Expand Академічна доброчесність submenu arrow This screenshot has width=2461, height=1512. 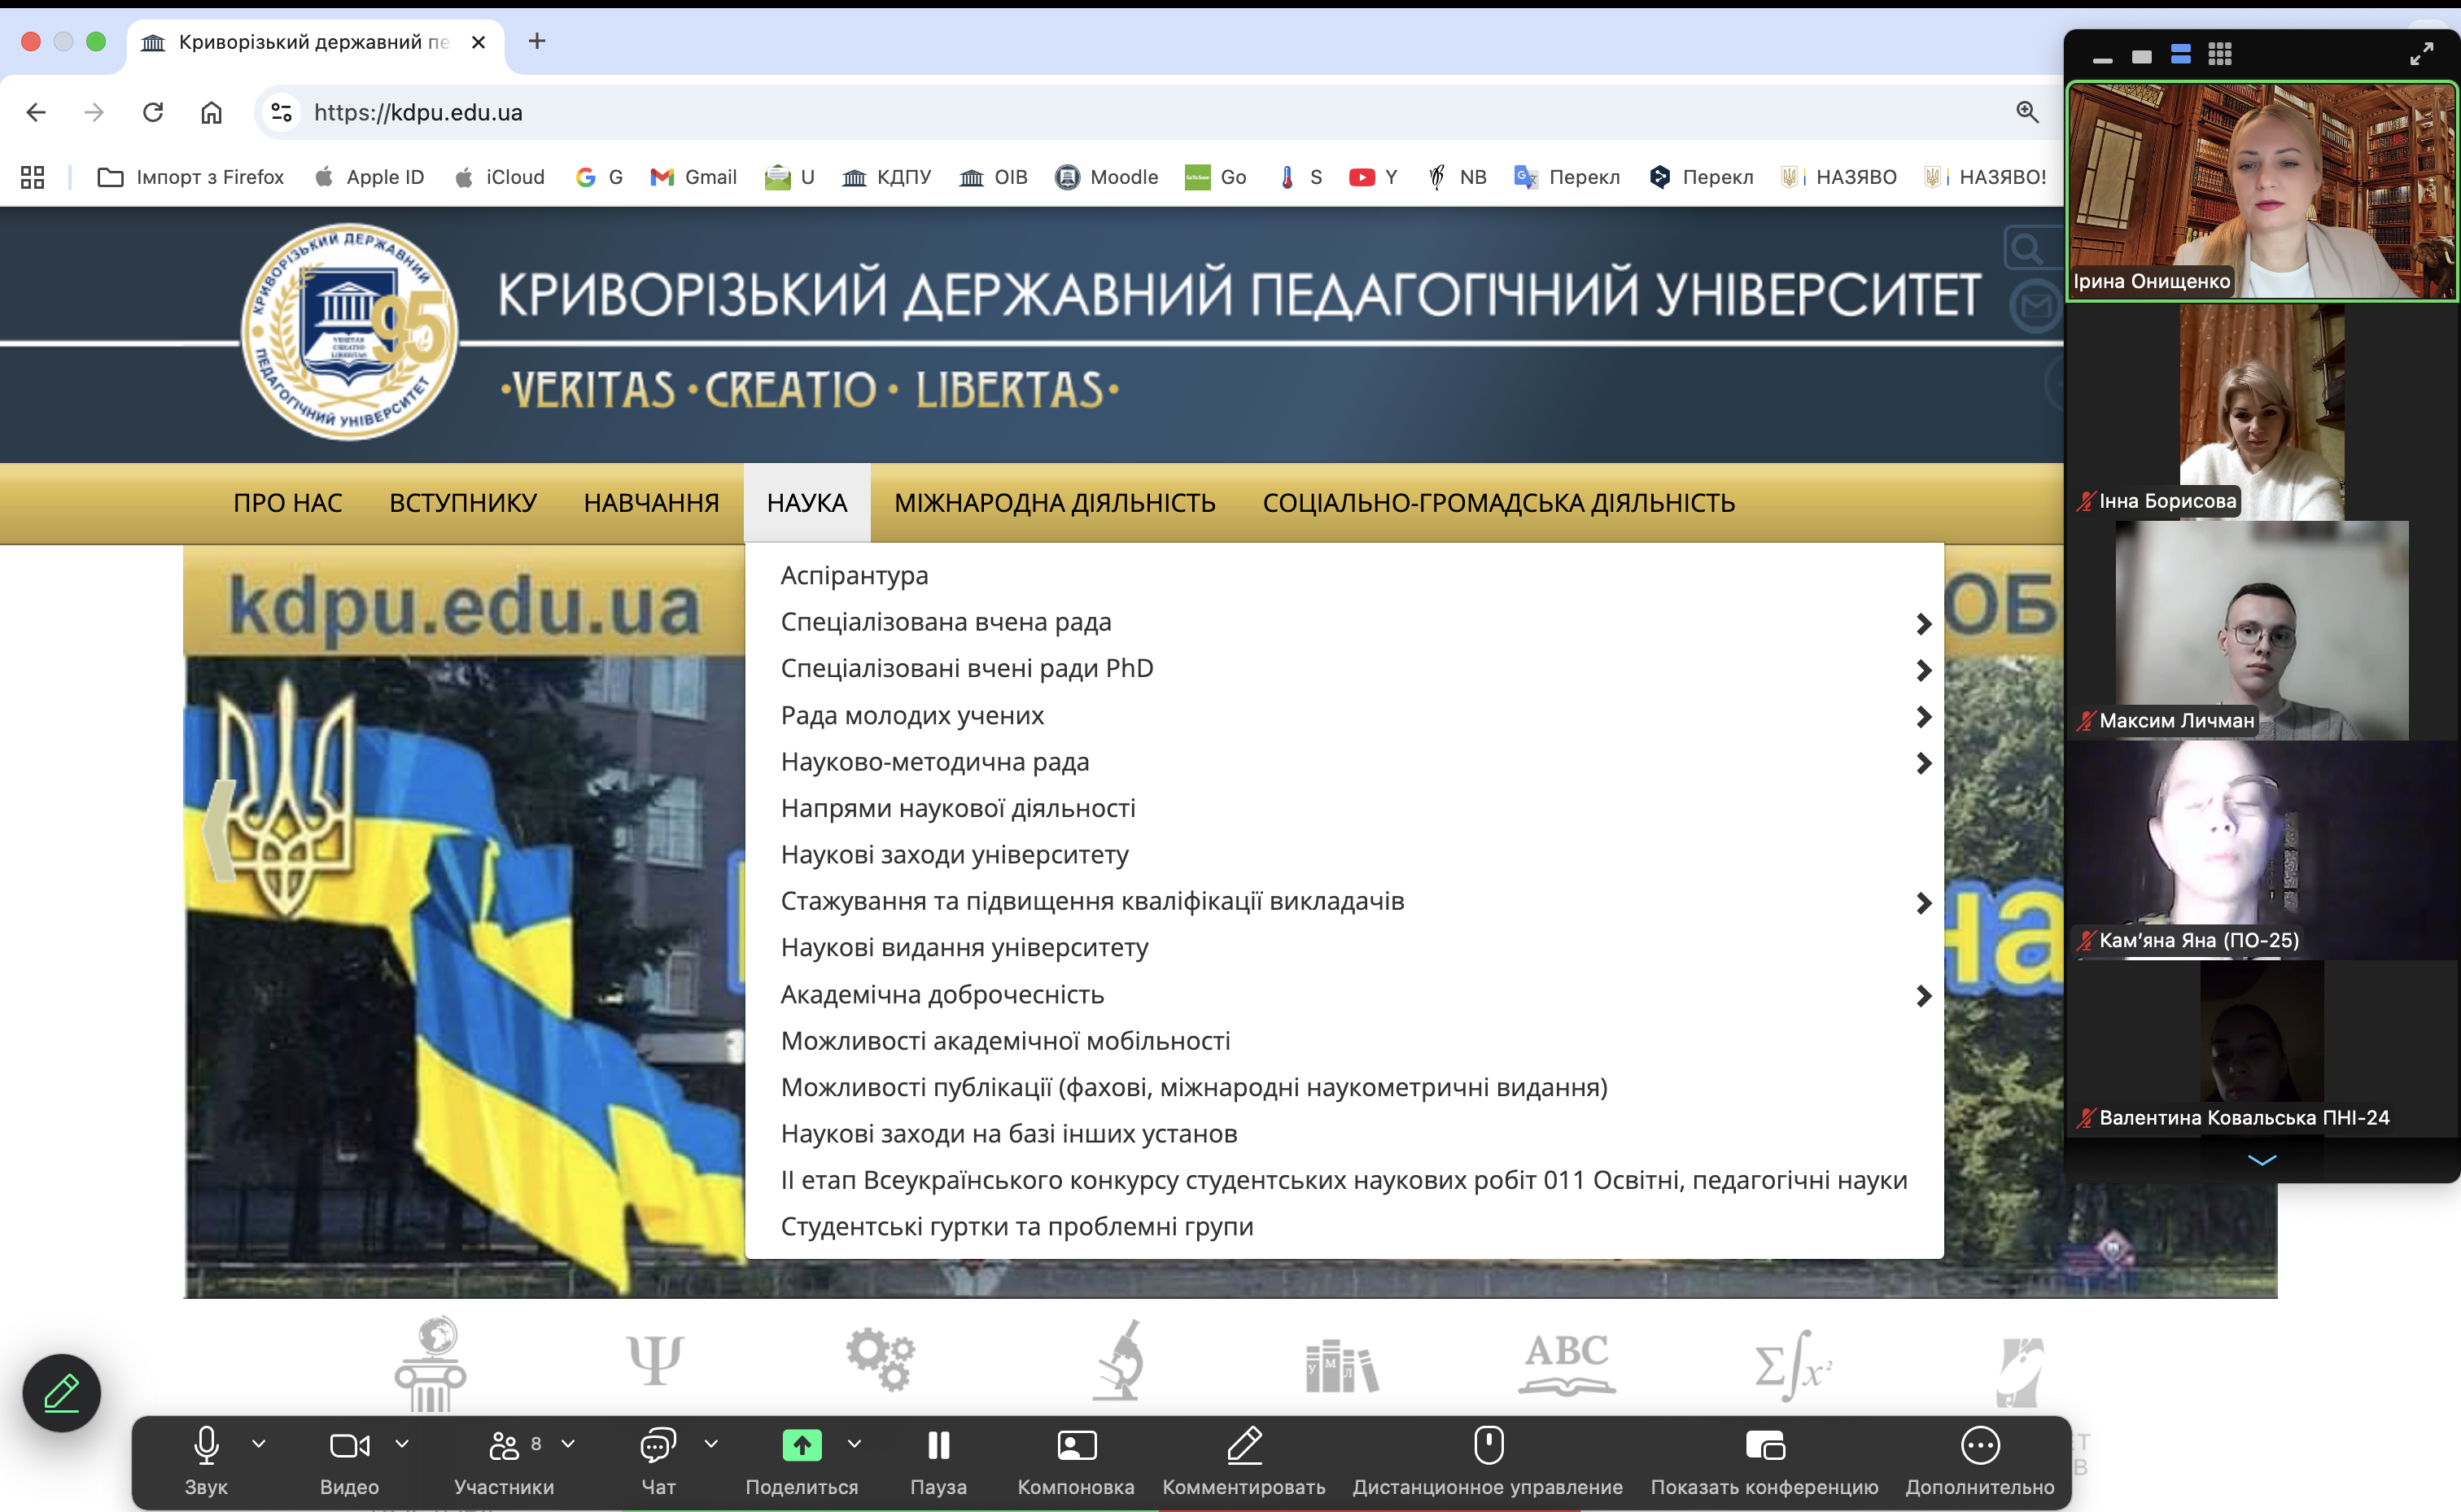tap(1923, 996)
